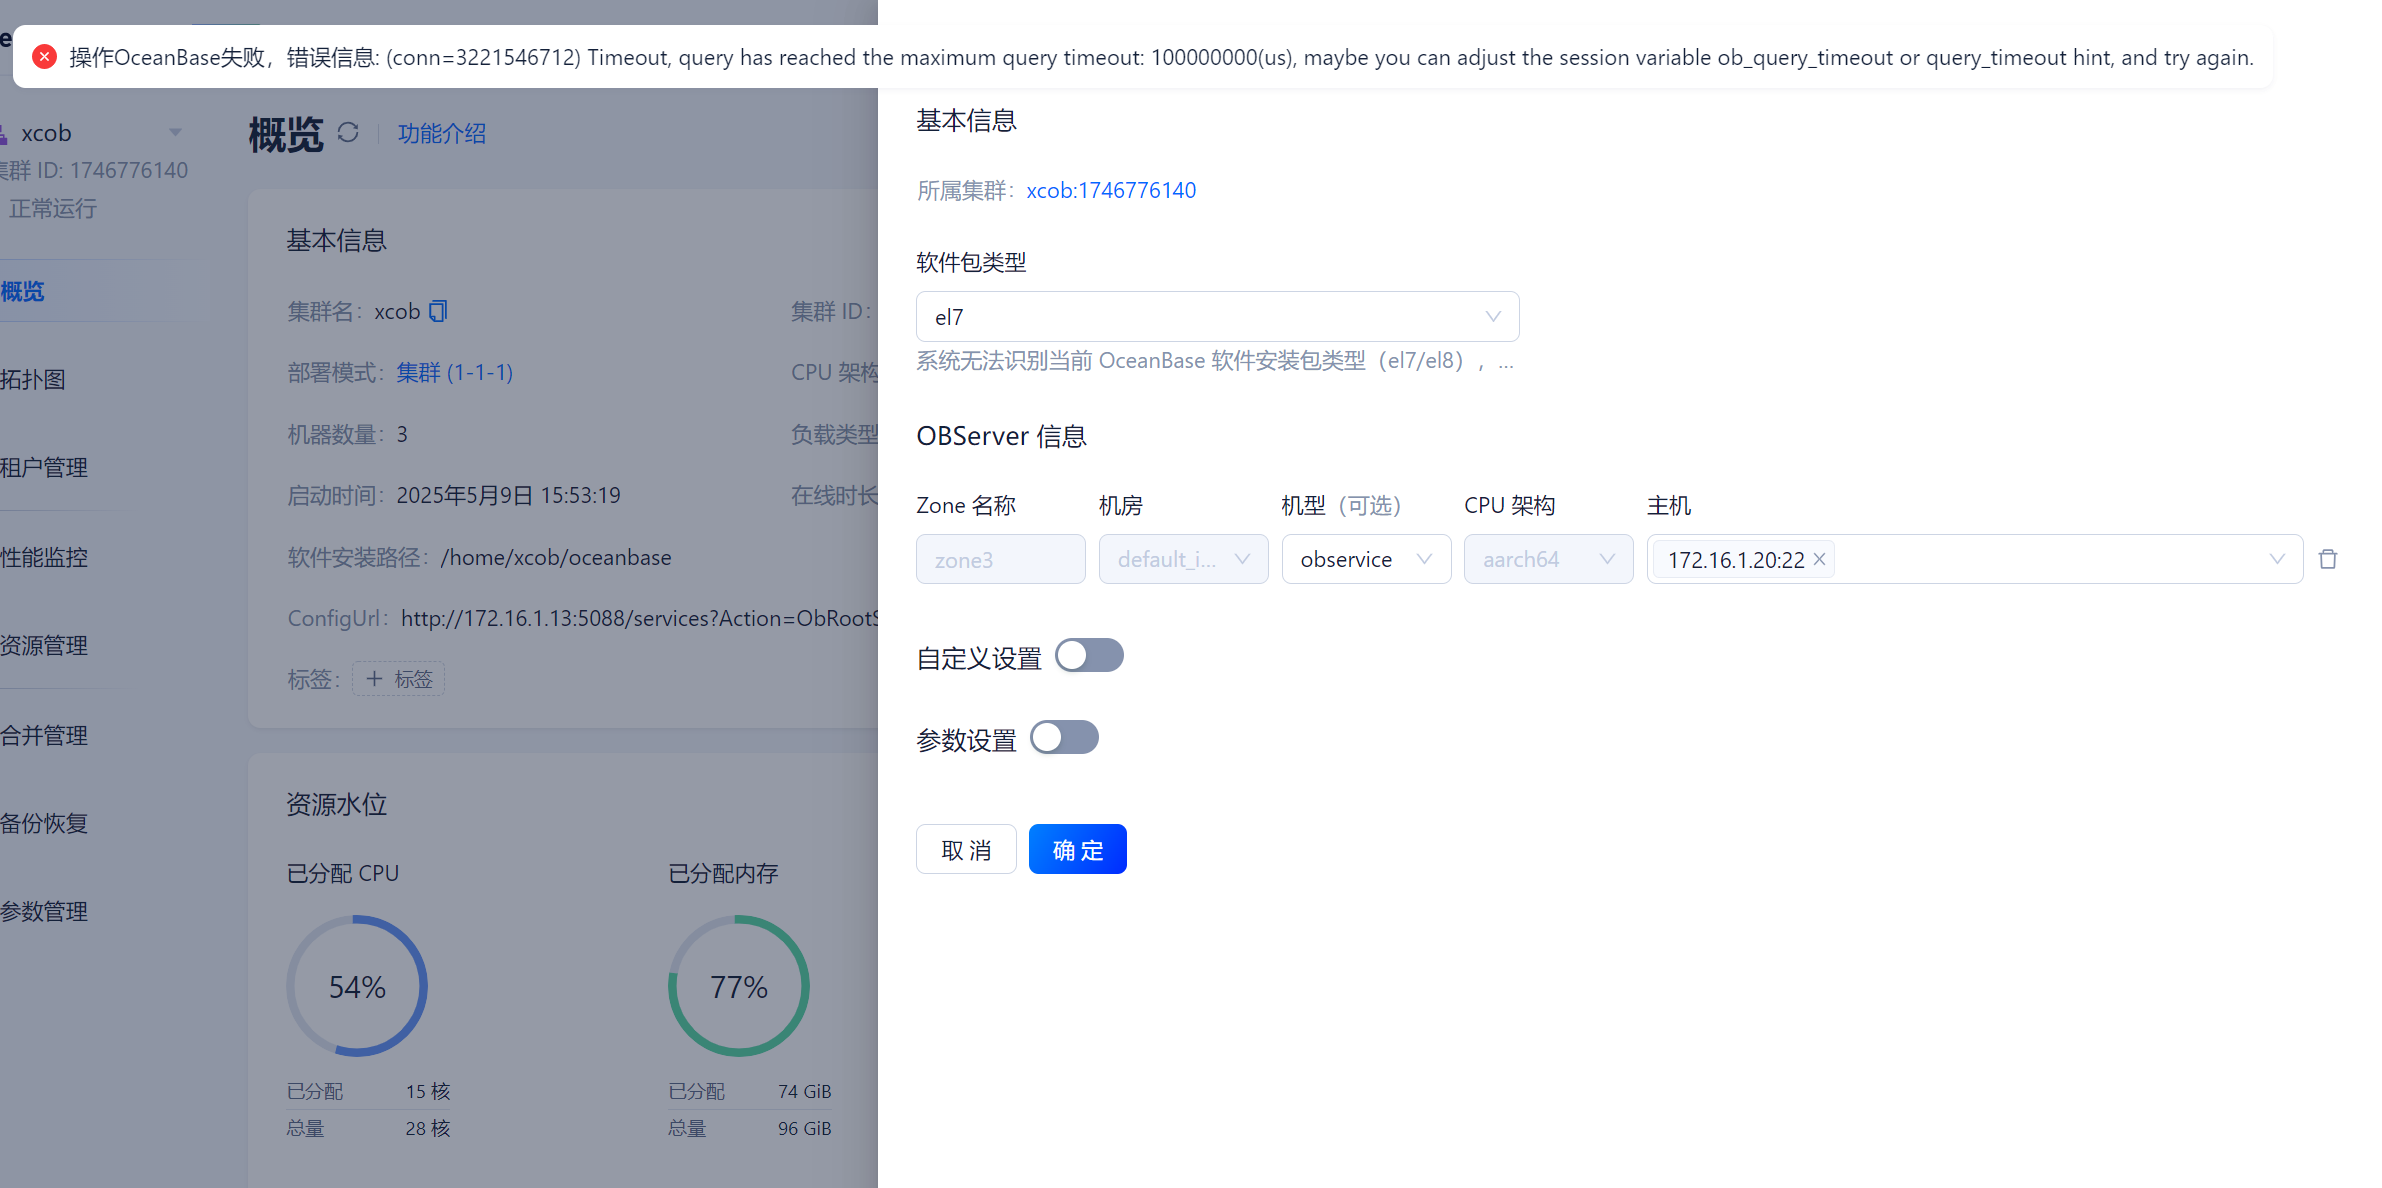Click the cluster switcher caret next to xcob
This screenshot has height=1188, width=2382.
pyautogui.click(x=175, y=132)
